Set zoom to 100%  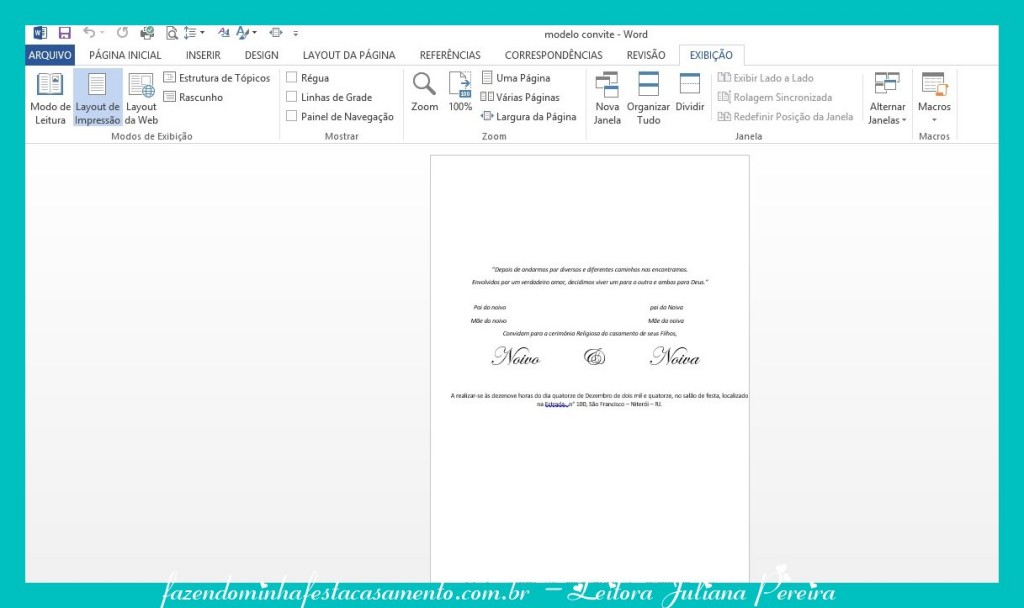(460, 92)
